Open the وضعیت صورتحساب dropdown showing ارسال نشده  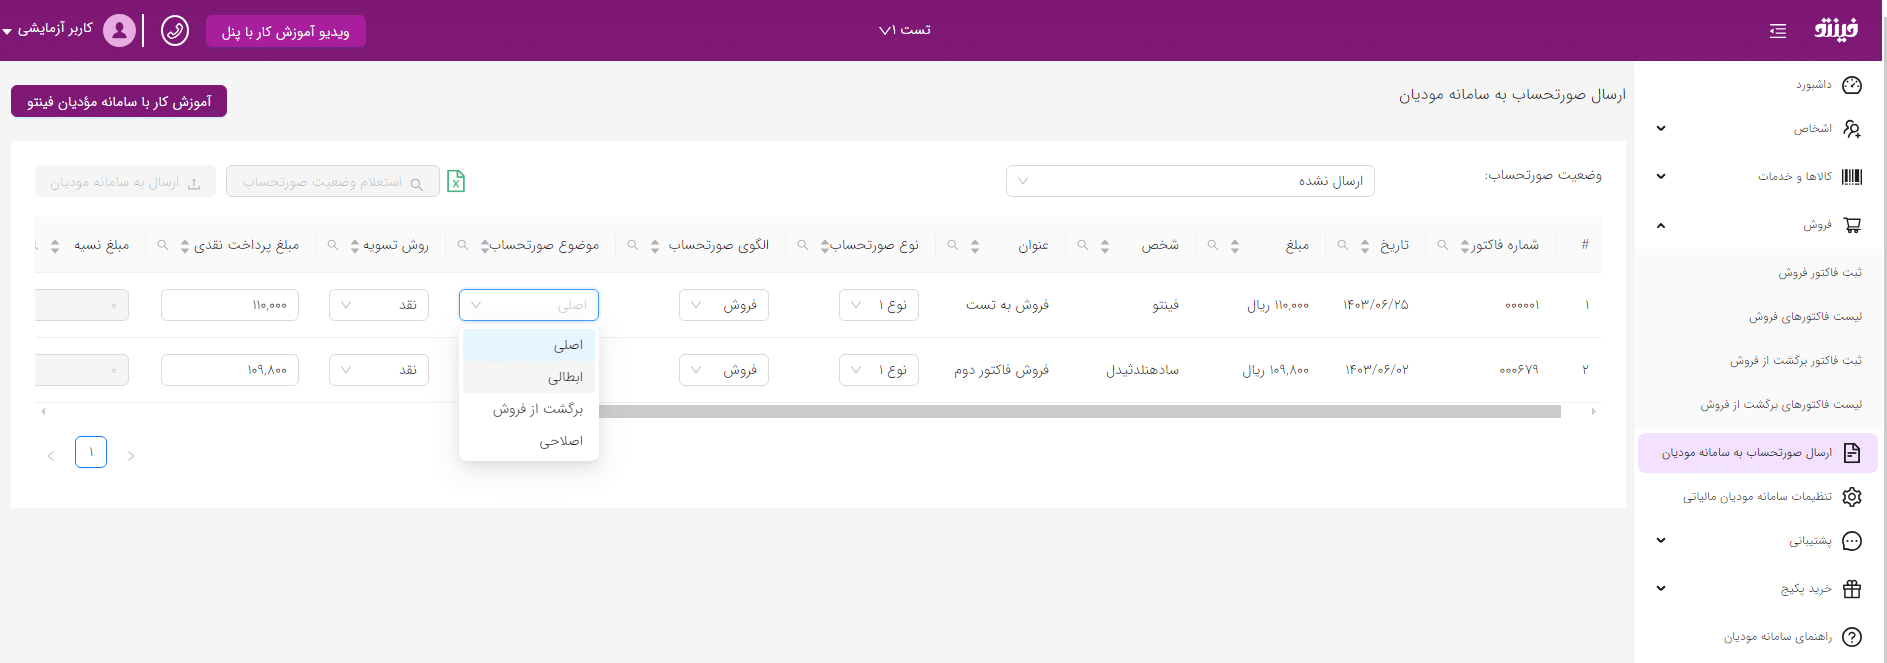[x=1190, y=181]
